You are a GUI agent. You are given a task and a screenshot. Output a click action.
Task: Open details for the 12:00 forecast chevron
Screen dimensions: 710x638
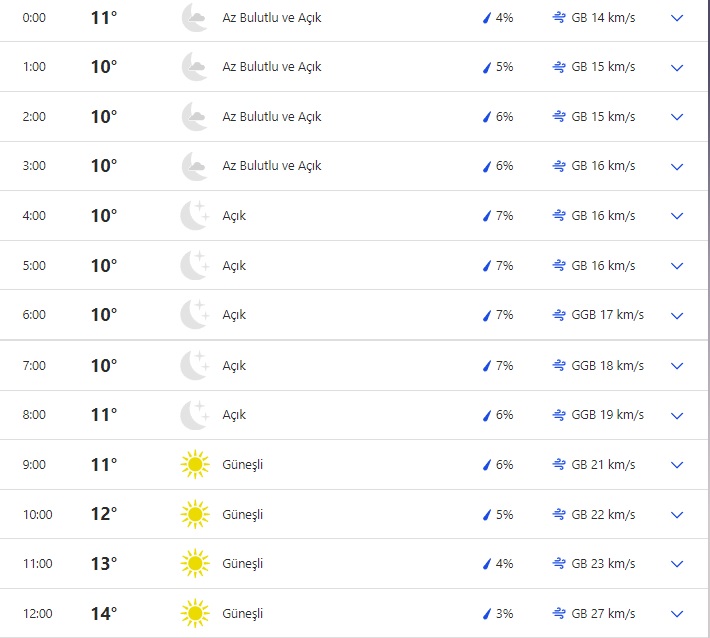(x=677, y=613)
